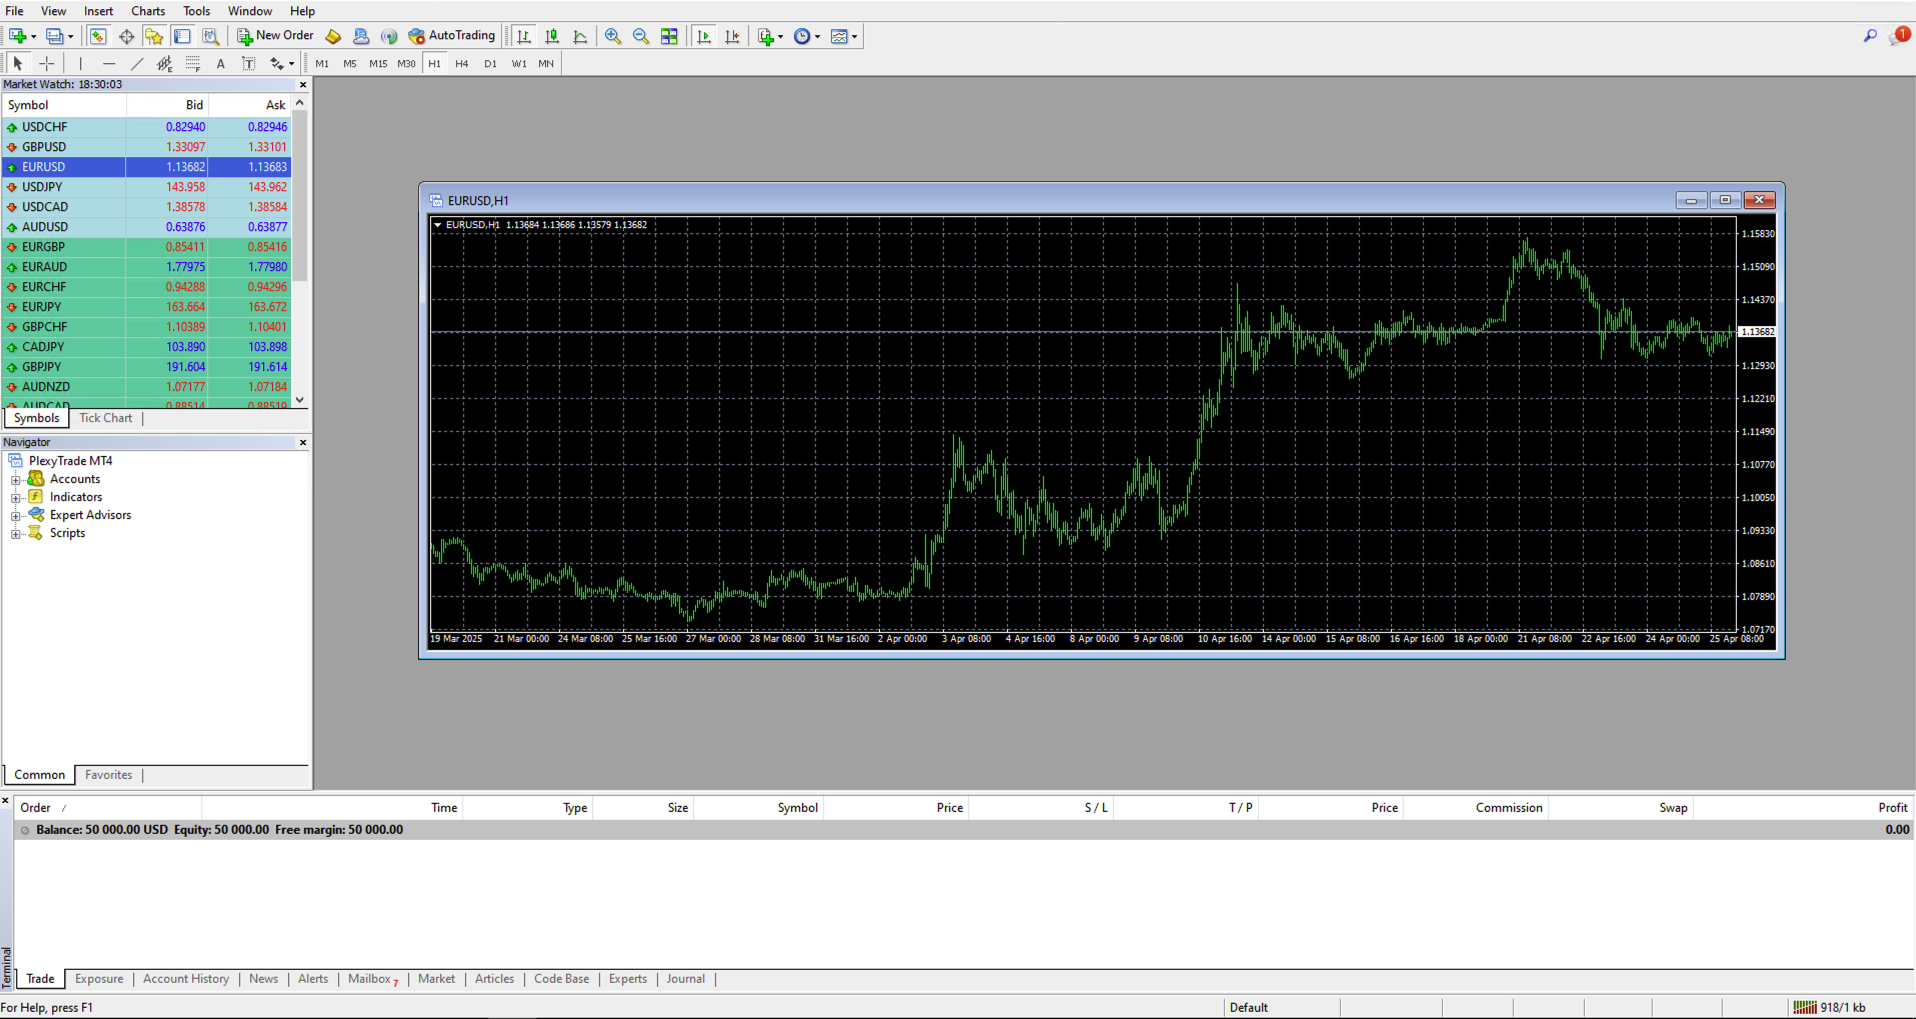Switch chart to candlesticks style
This screenshot has width=1916, height=1019.
click(x=552, y=36)
